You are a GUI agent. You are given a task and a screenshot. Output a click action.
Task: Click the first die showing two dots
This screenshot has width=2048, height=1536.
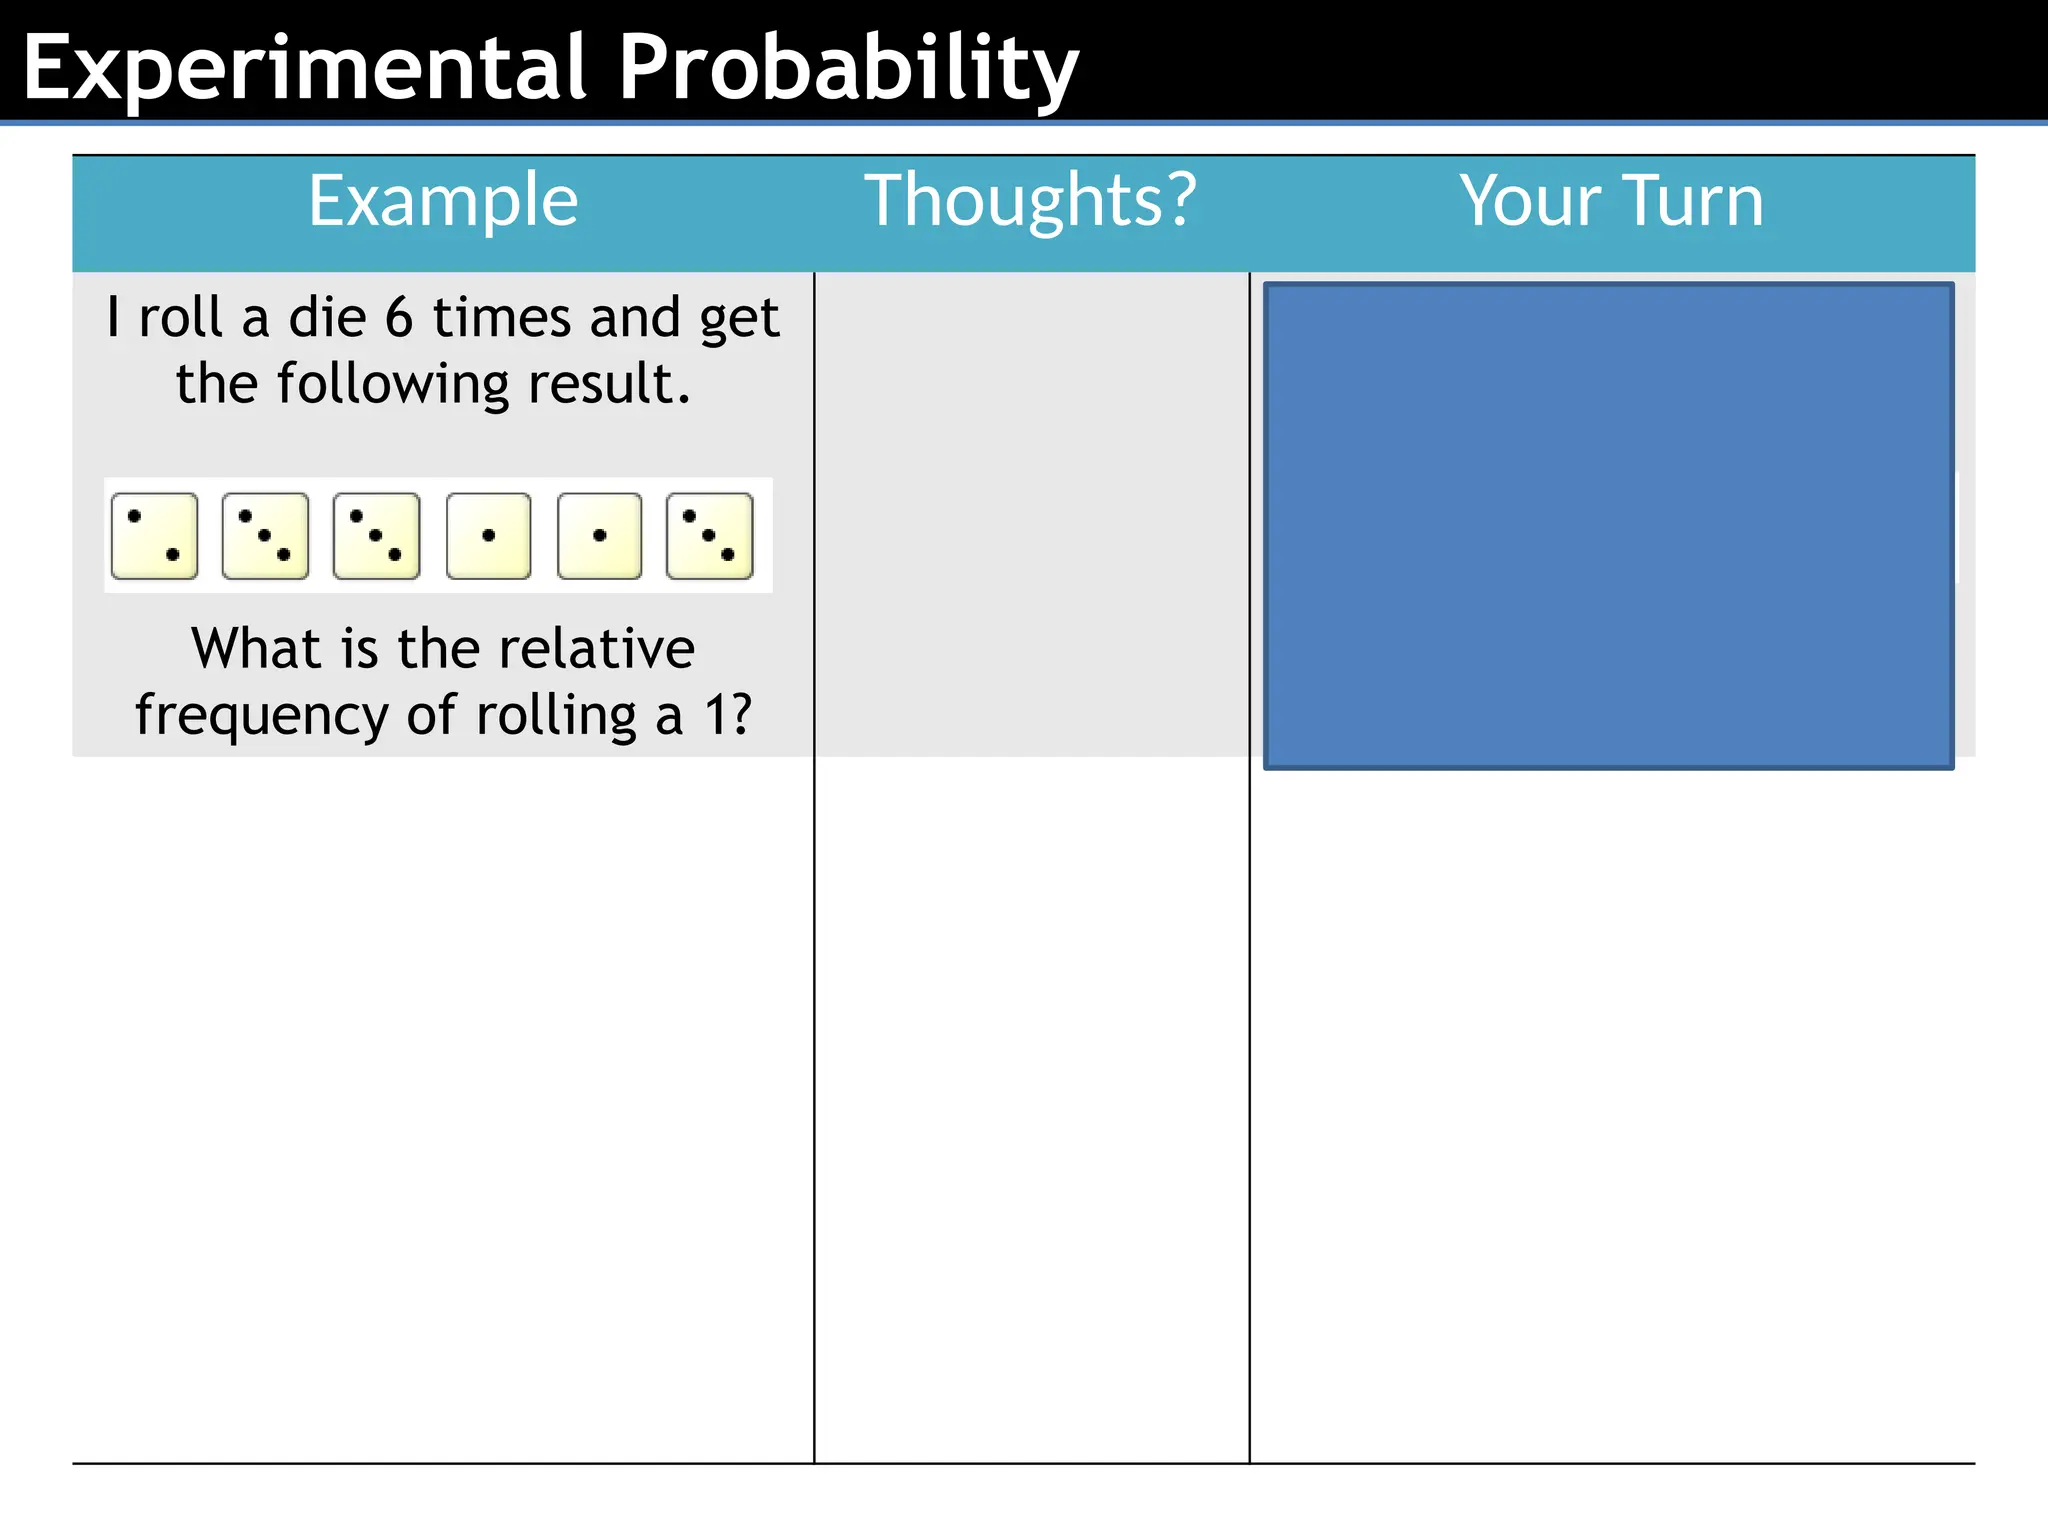pos(154,536)
